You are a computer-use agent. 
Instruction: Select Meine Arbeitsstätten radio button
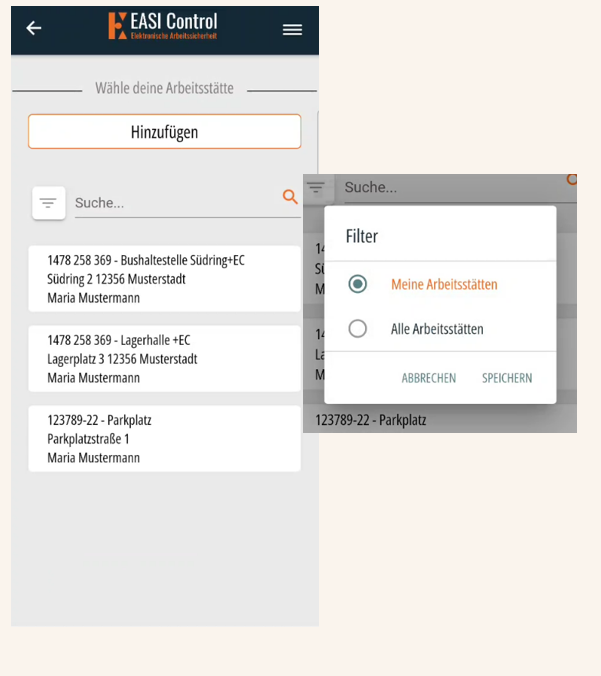pyautogui.click(x=357, y=284)
